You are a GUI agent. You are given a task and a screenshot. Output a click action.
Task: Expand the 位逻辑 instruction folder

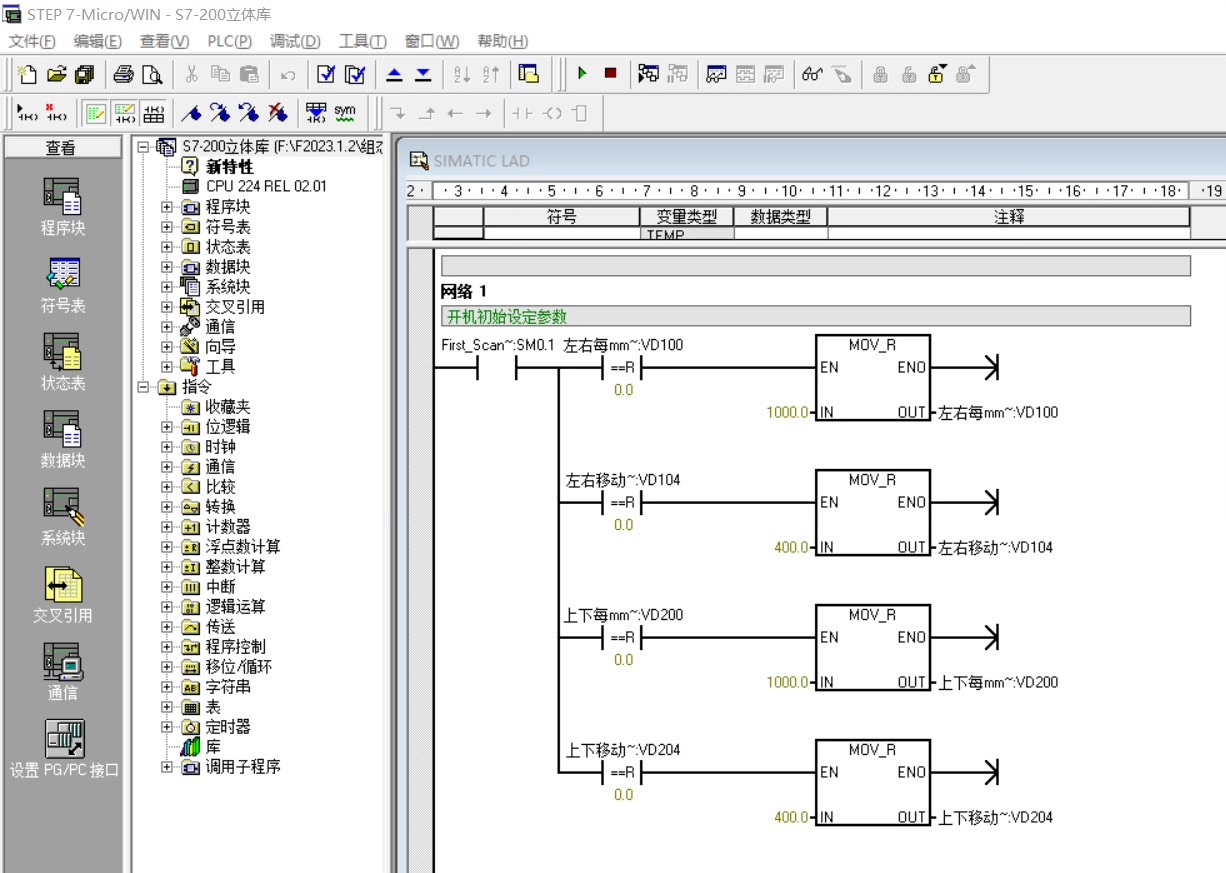(167, 427)
